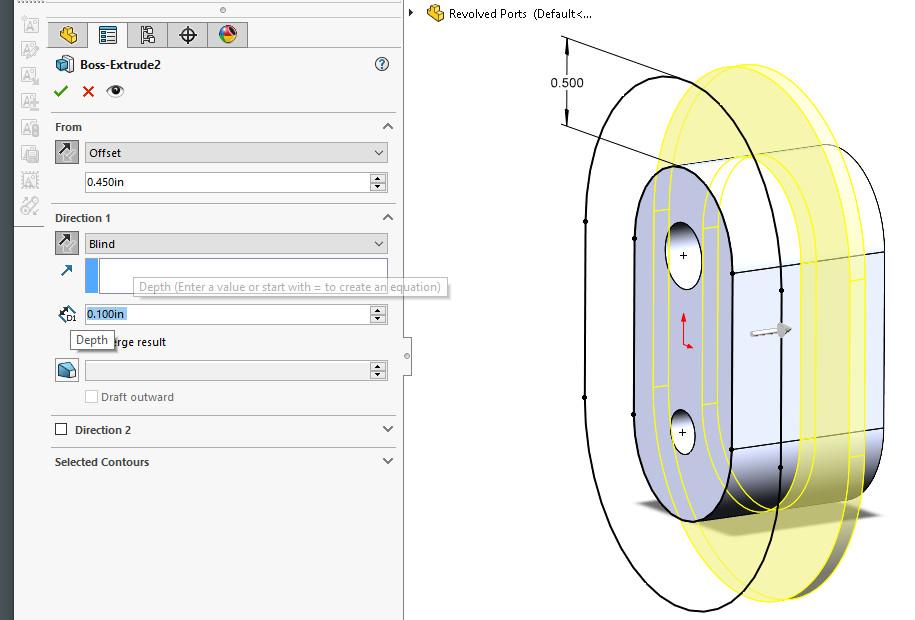915x620 pixels.
Task: Toggle the Draft outward checkbox
Action: (92, 396)
